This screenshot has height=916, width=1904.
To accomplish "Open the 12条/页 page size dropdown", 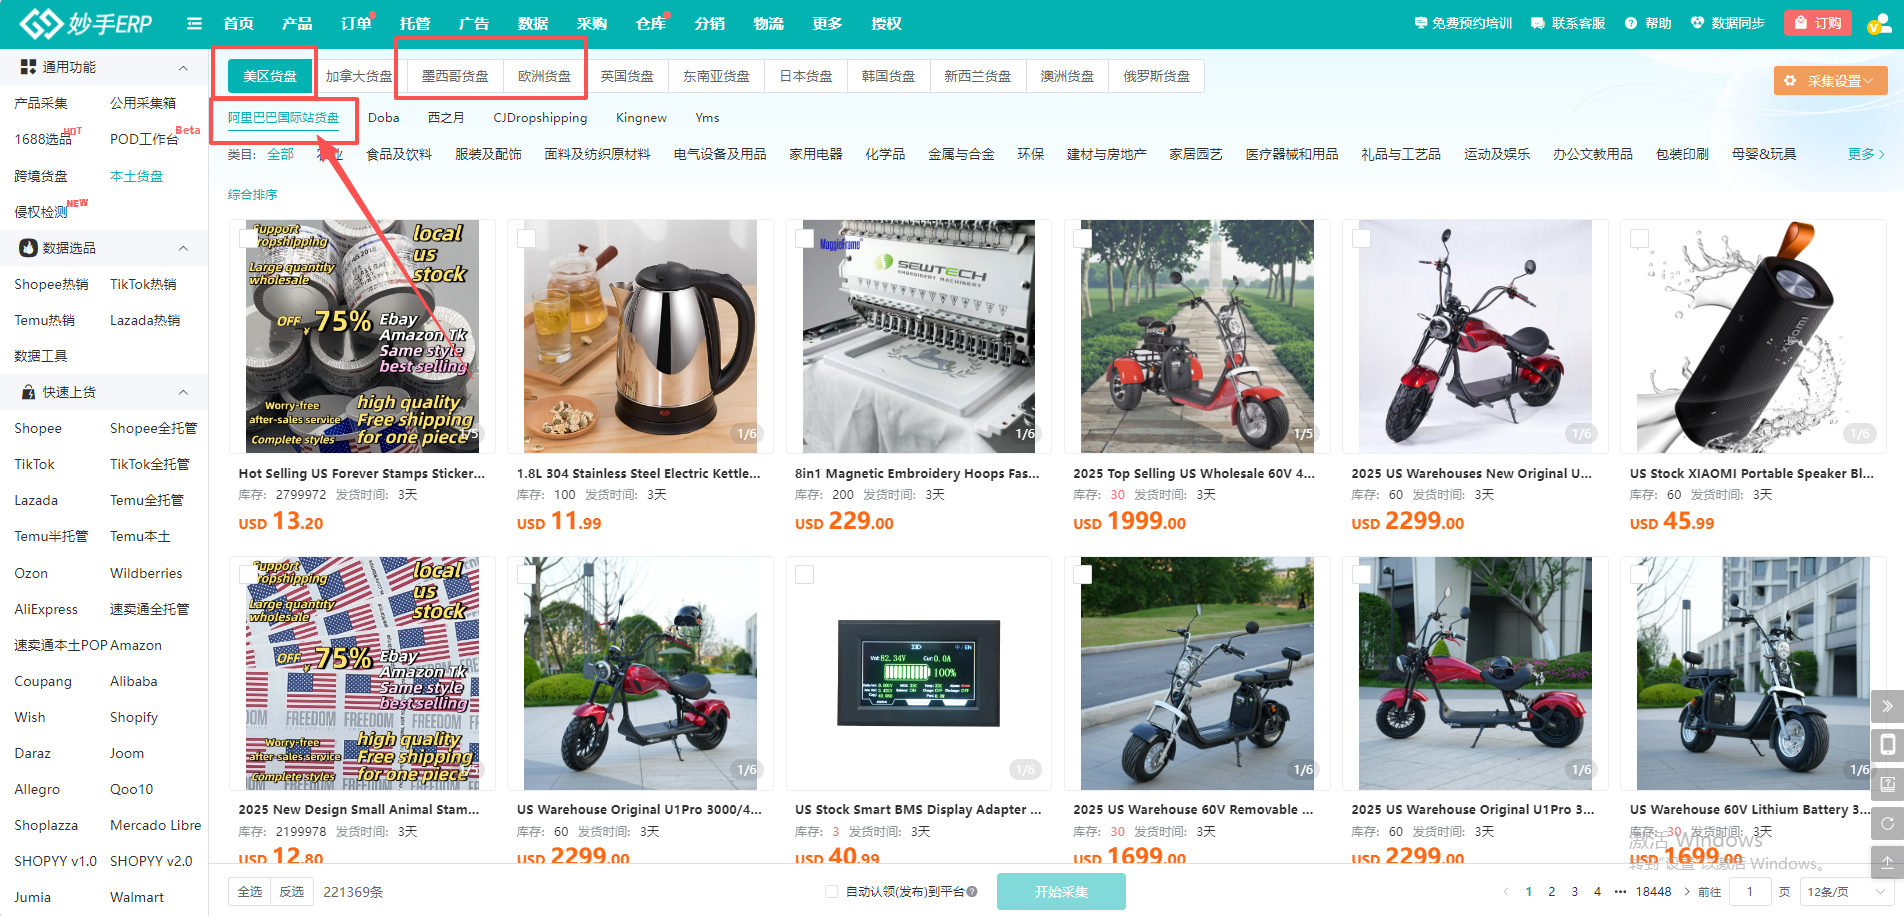I will point(1845,892).
